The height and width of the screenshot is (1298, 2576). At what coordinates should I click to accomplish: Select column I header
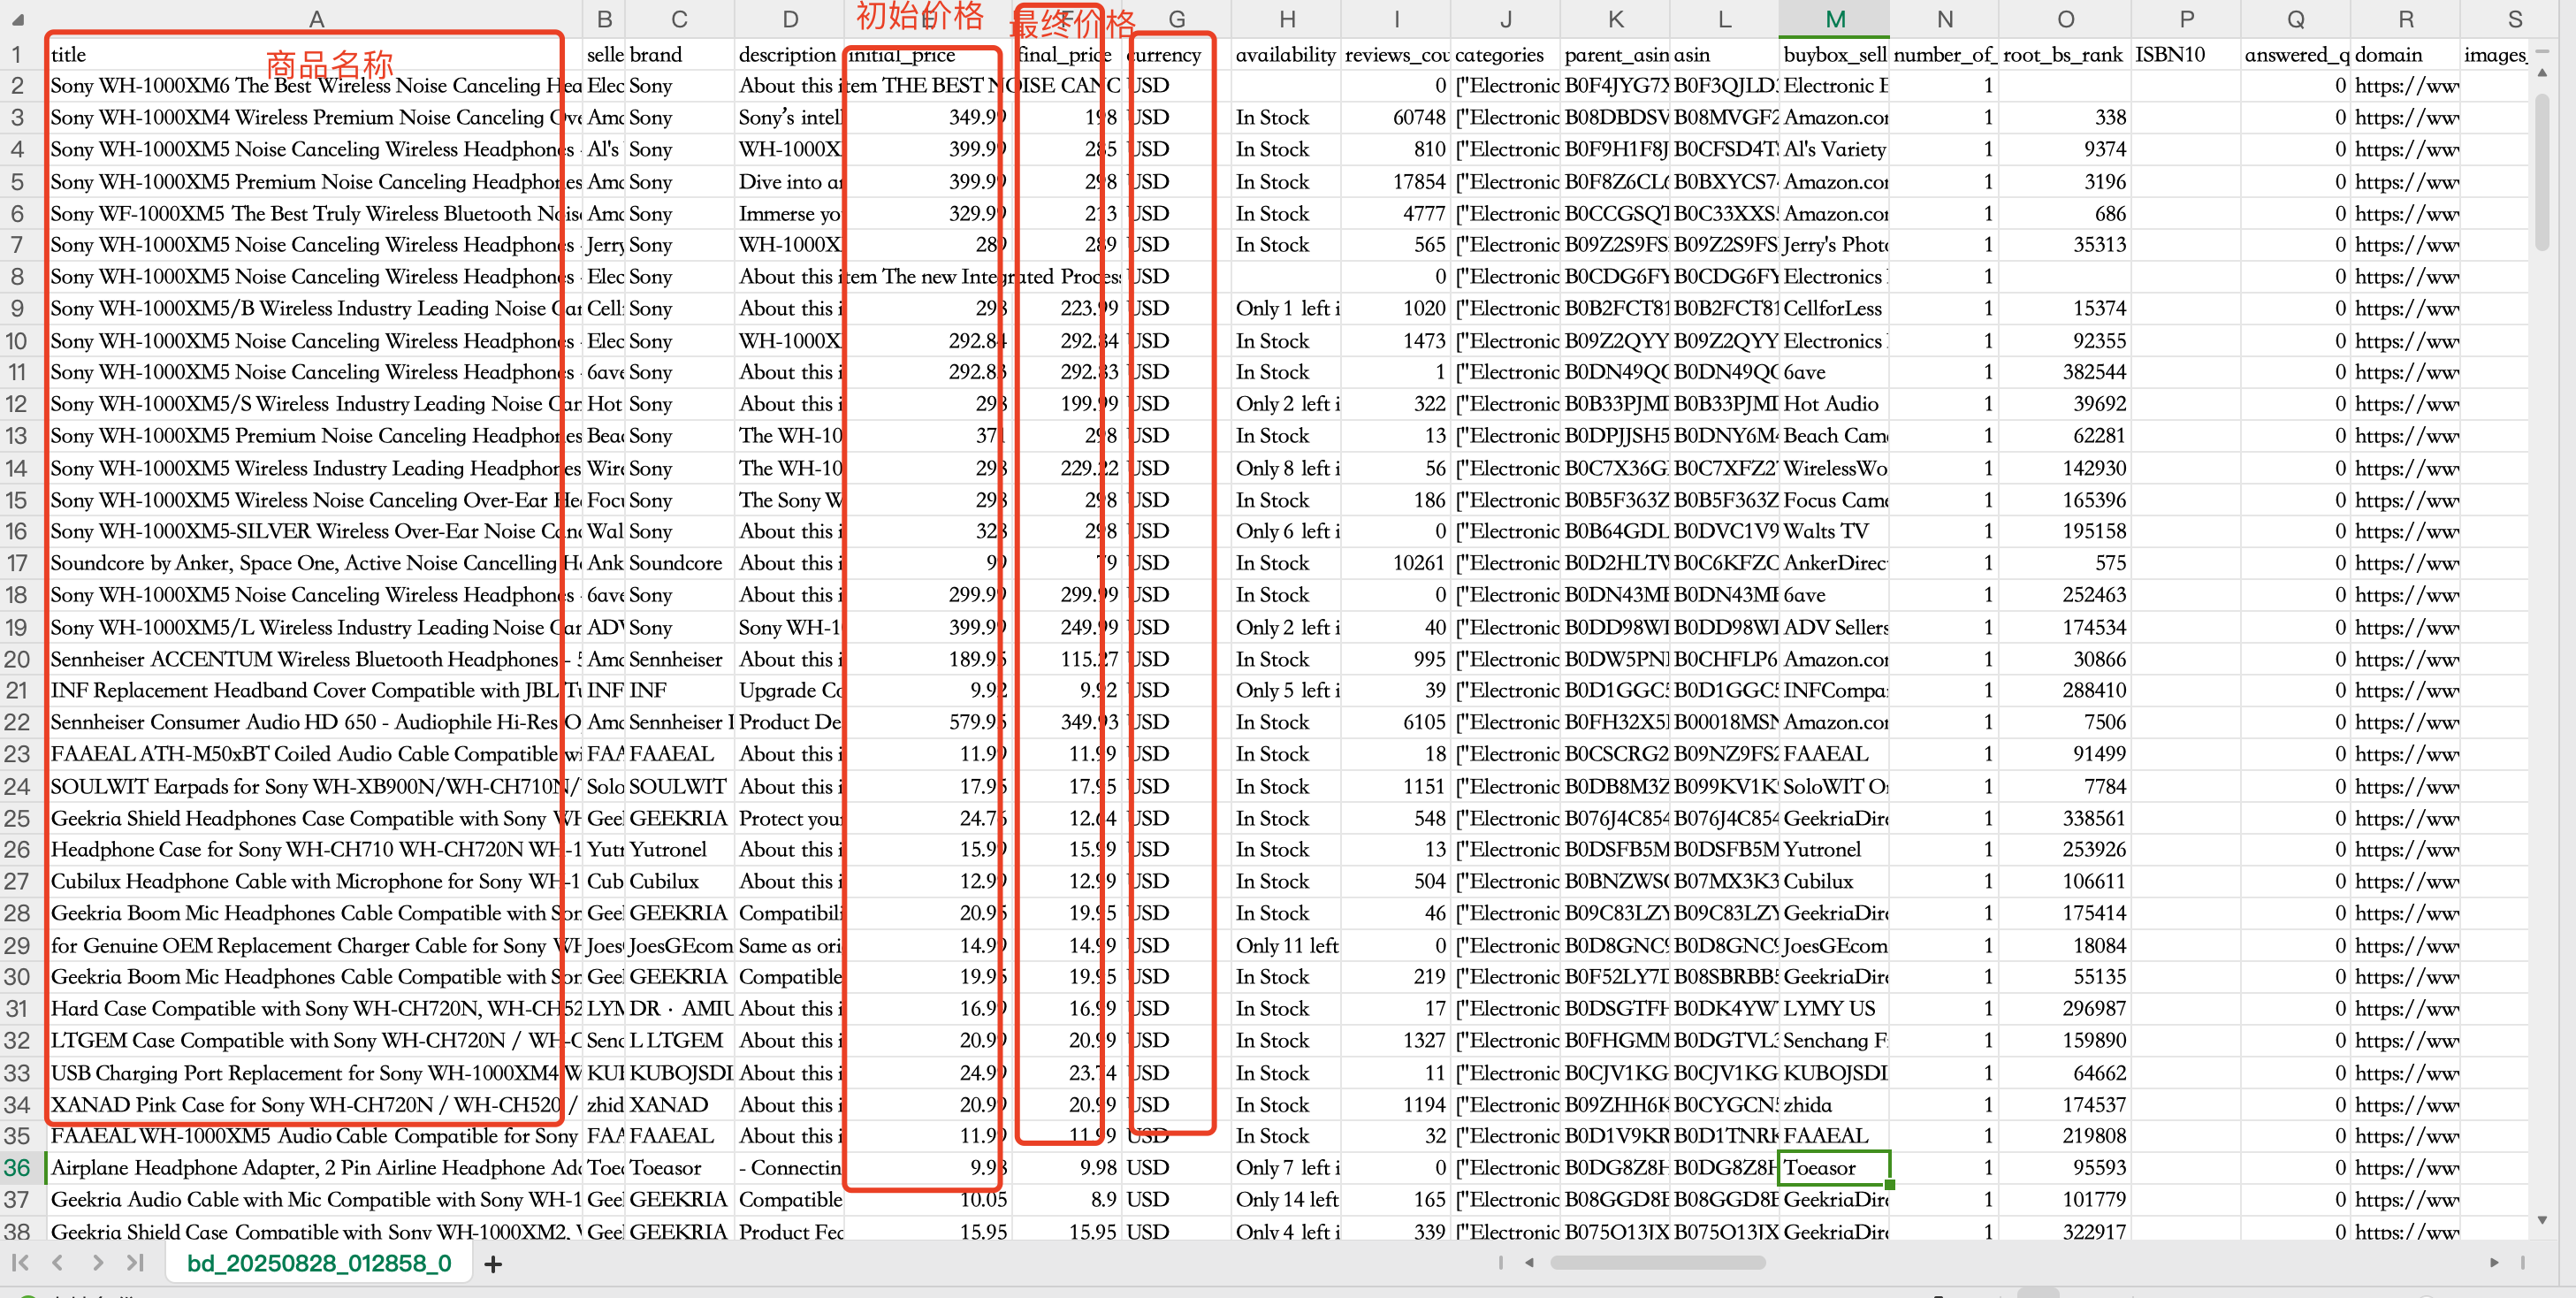click(x=1396, y=19)
